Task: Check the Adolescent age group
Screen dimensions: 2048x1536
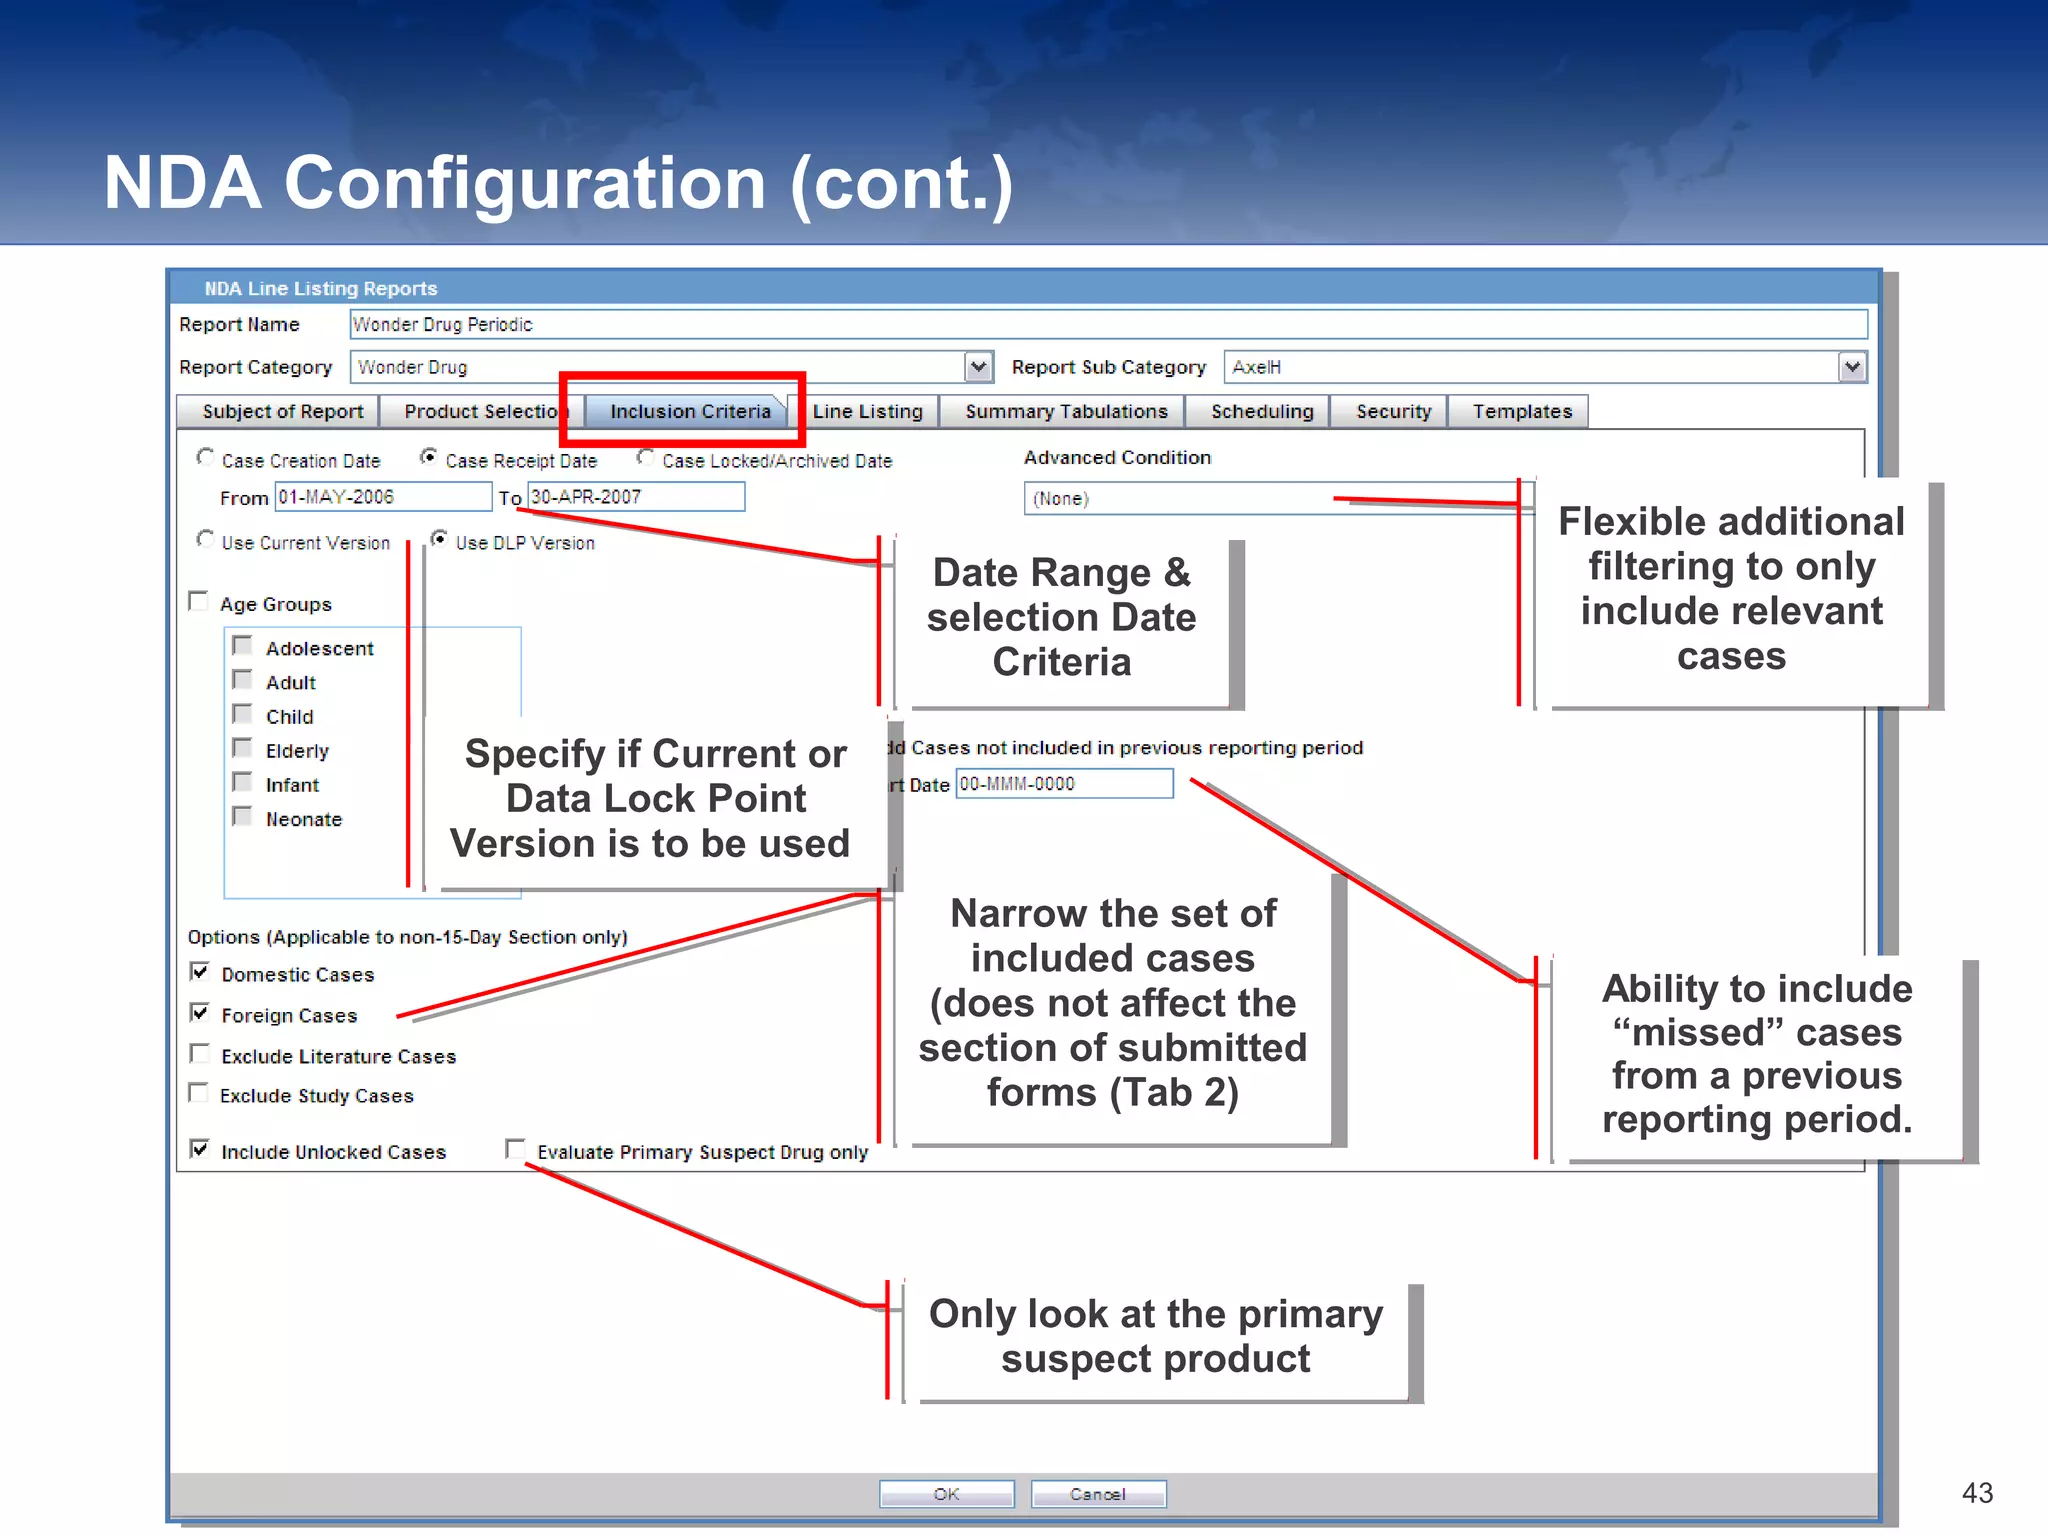Action: point(242,645)
